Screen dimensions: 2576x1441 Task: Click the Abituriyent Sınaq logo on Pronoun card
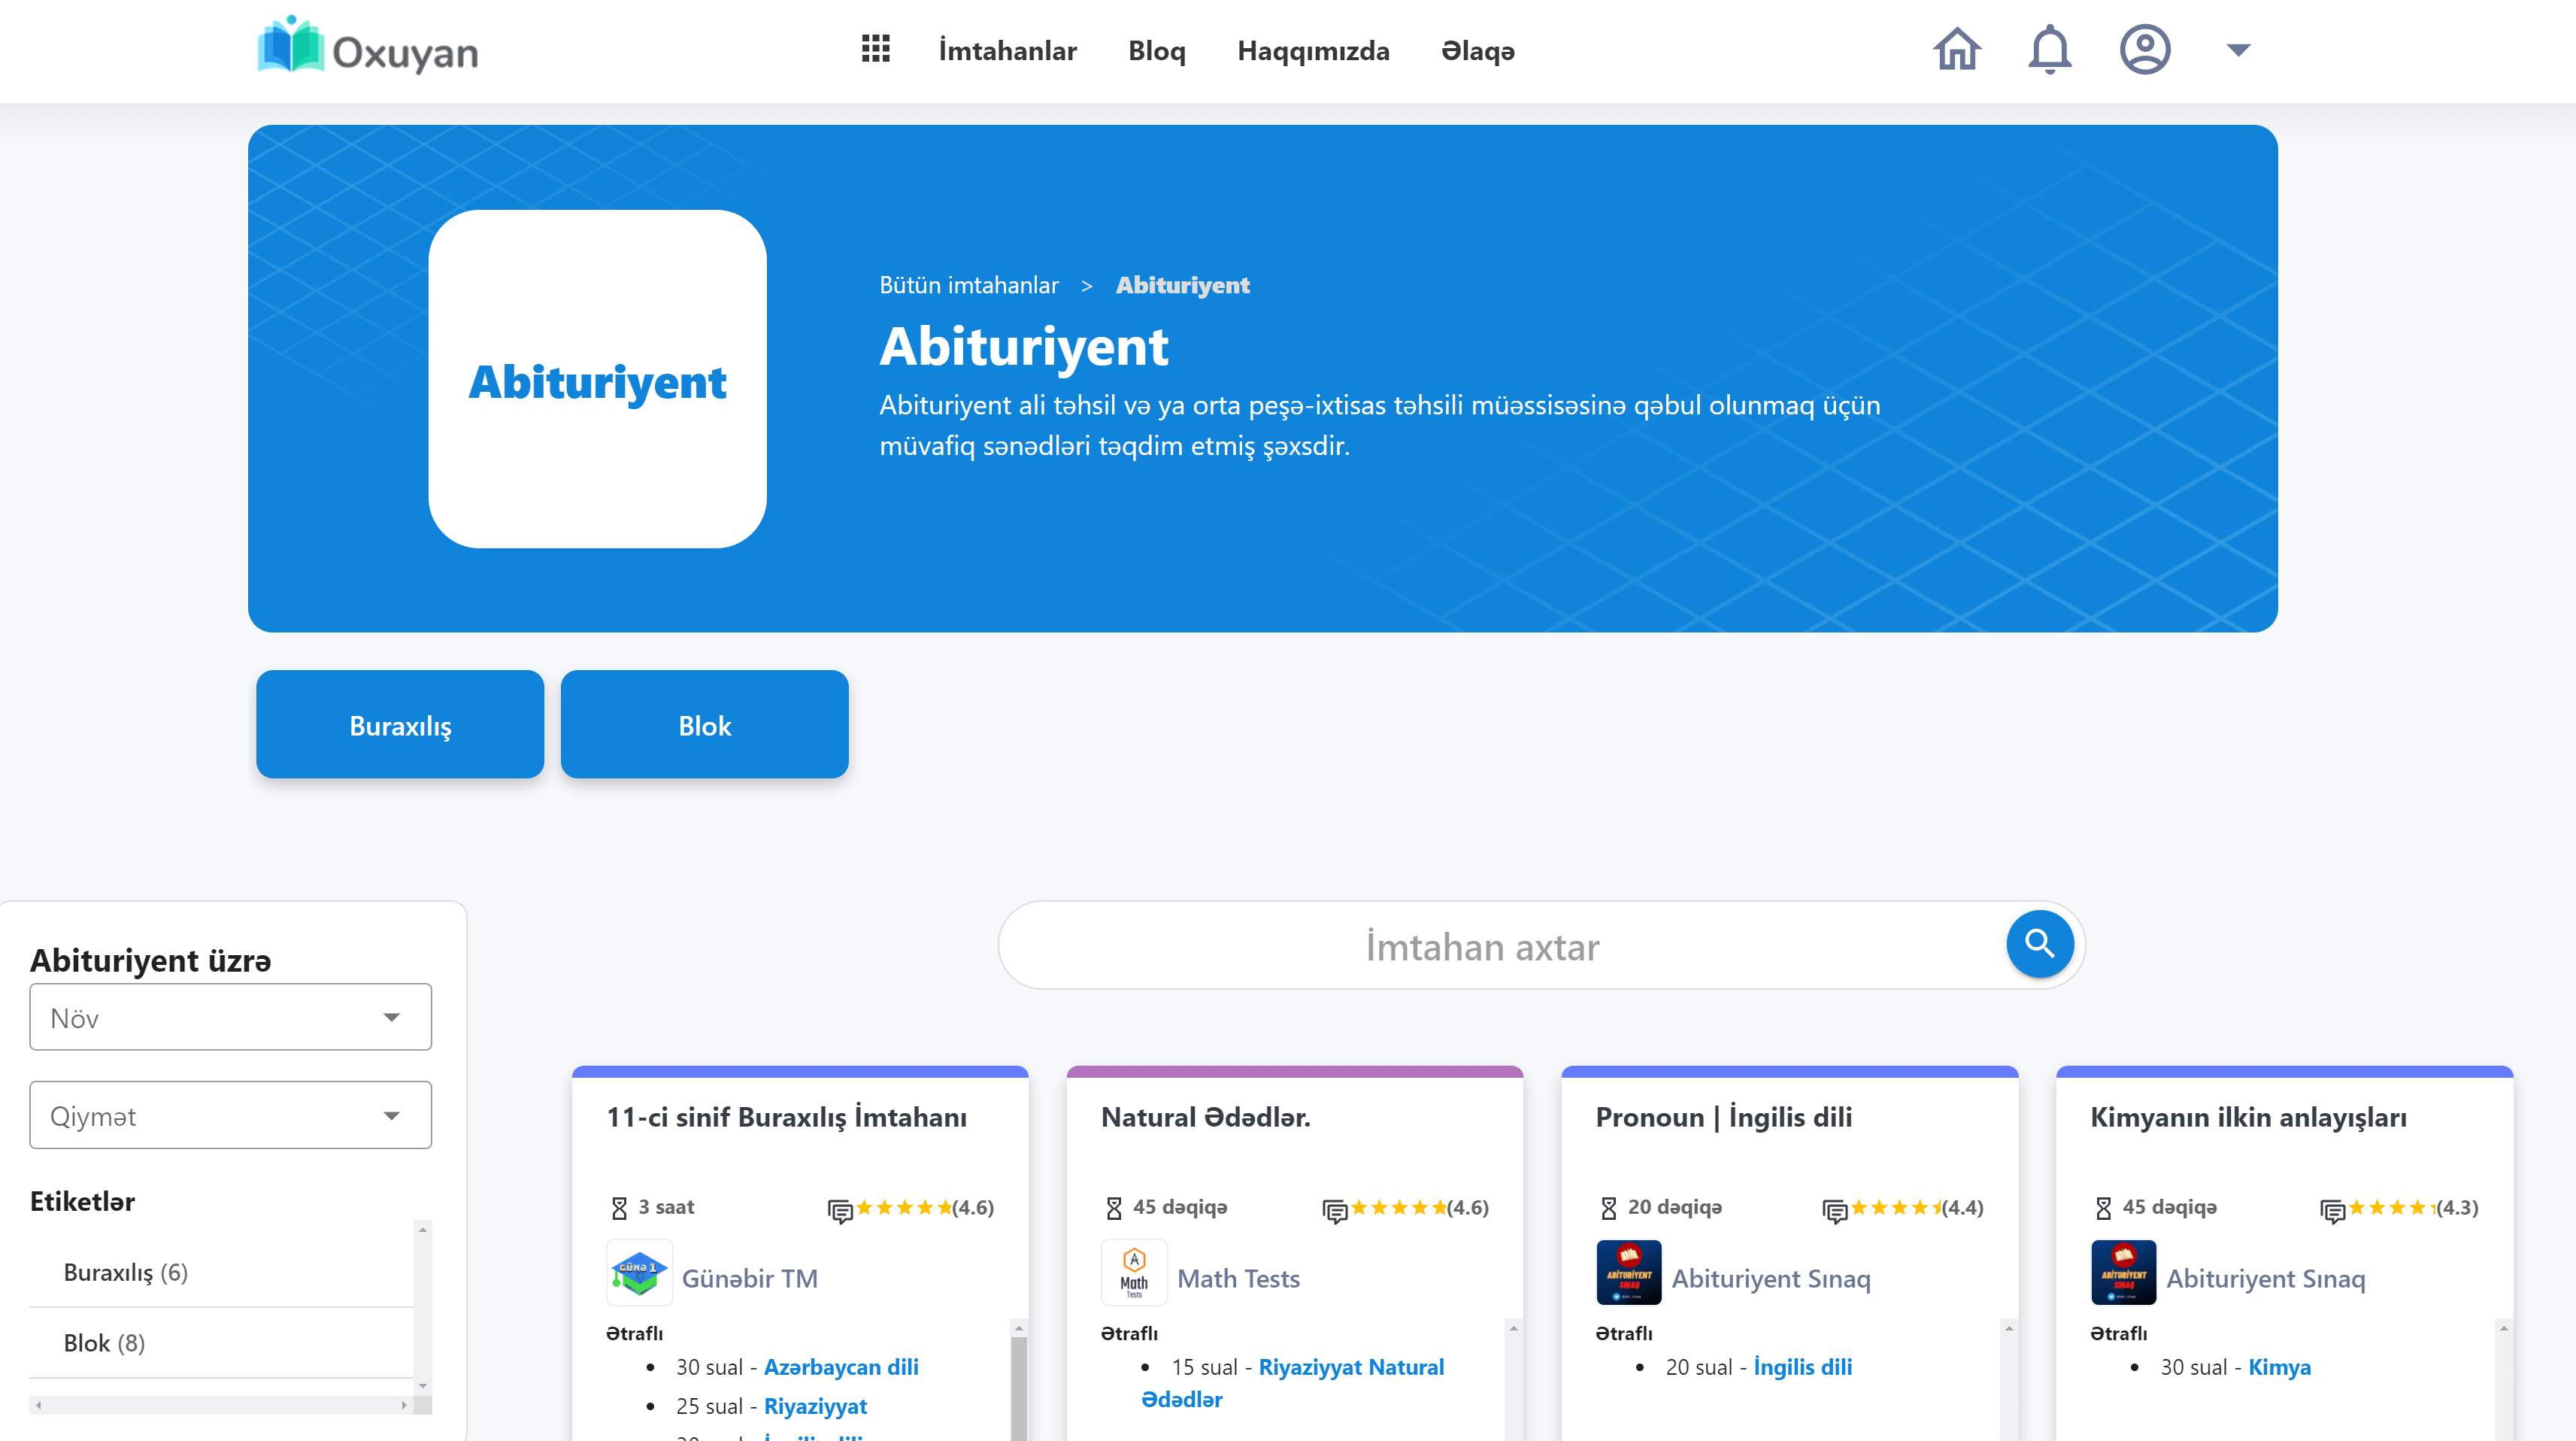point(1628,1273)
